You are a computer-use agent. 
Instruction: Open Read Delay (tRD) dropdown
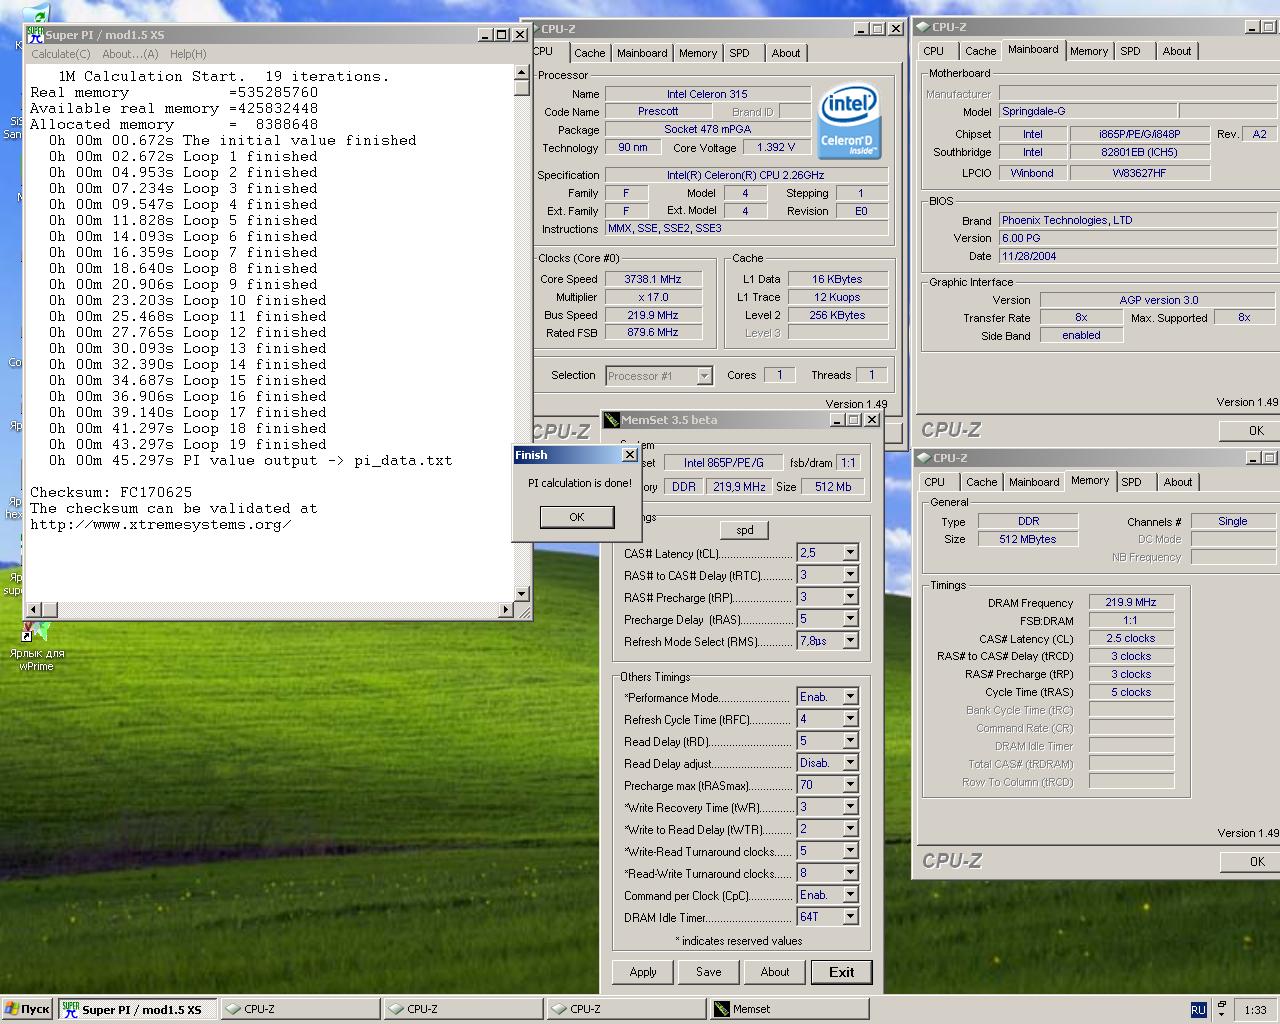(x=850, y=741)
